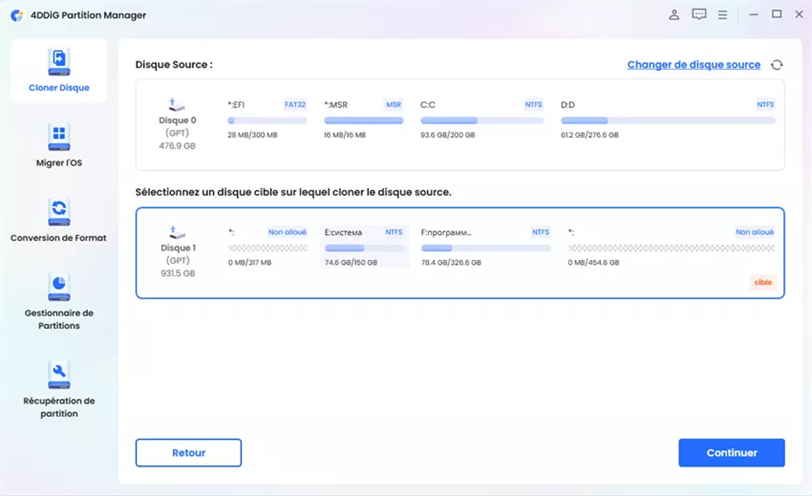Click the F:программ partition usage bar

[486, 249]
